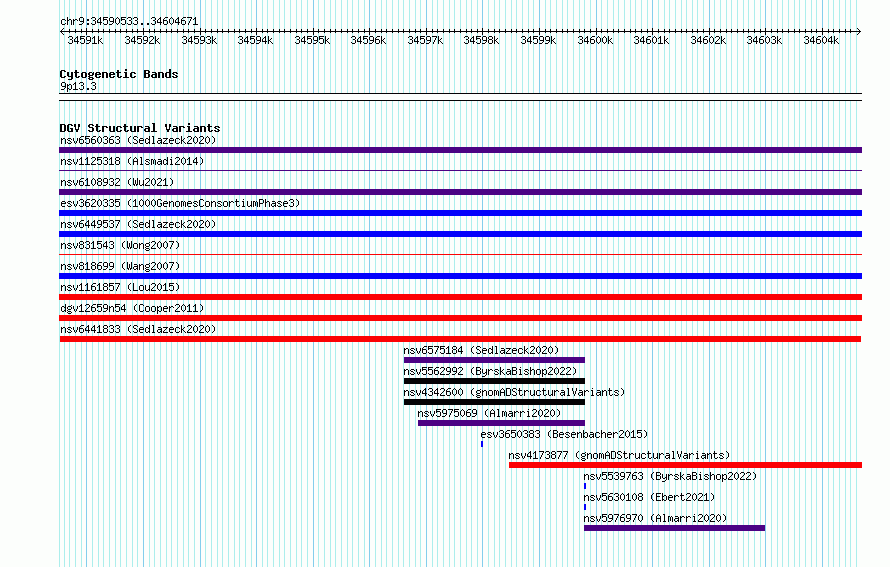Click the nsv6575184 (Sedlazeck2020) label
The width and height of the screenshot is (890, 567).
[x=481, y=350]
